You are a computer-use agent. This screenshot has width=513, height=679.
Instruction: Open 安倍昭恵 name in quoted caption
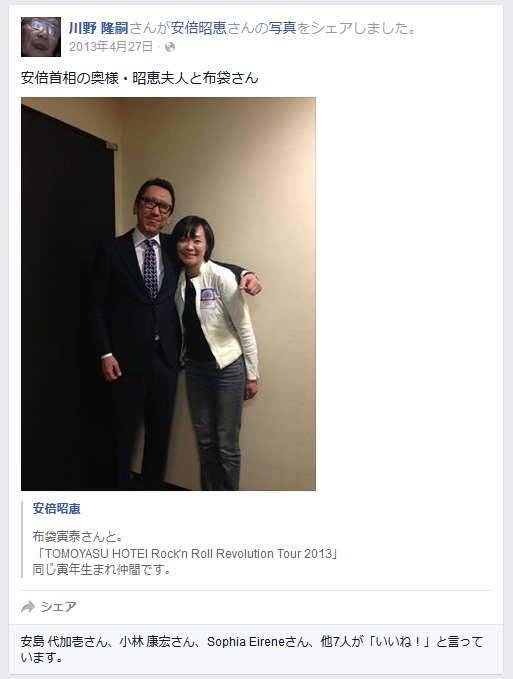point(57,508)
